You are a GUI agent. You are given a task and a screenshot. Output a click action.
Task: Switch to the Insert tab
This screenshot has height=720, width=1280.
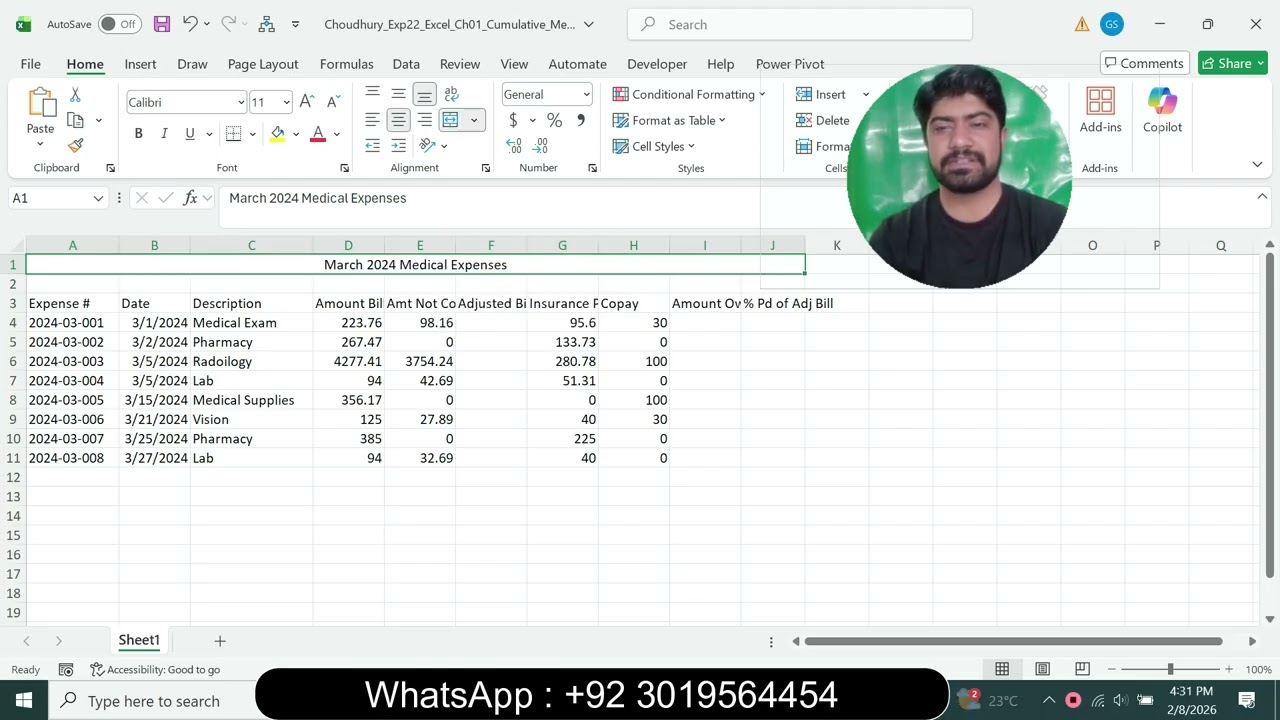coord(140,64)
